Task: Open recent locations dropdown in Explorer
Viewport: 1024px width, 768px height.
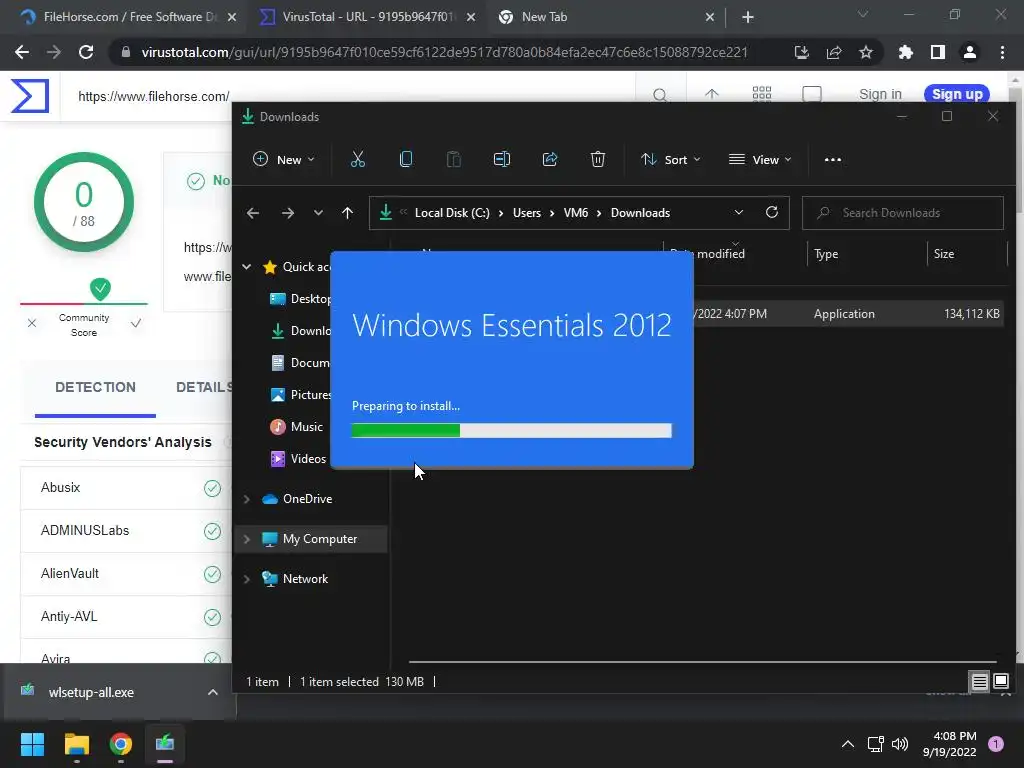Action: pyautogui.click(x=318, y=213)
